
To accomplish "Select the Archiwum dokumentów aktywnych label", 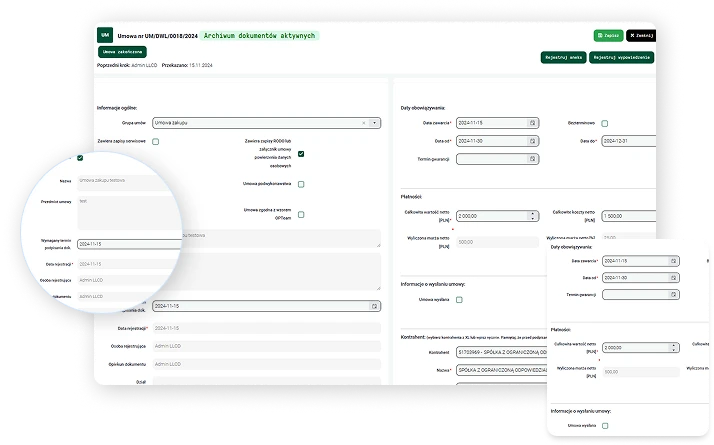I will [260, 35].
